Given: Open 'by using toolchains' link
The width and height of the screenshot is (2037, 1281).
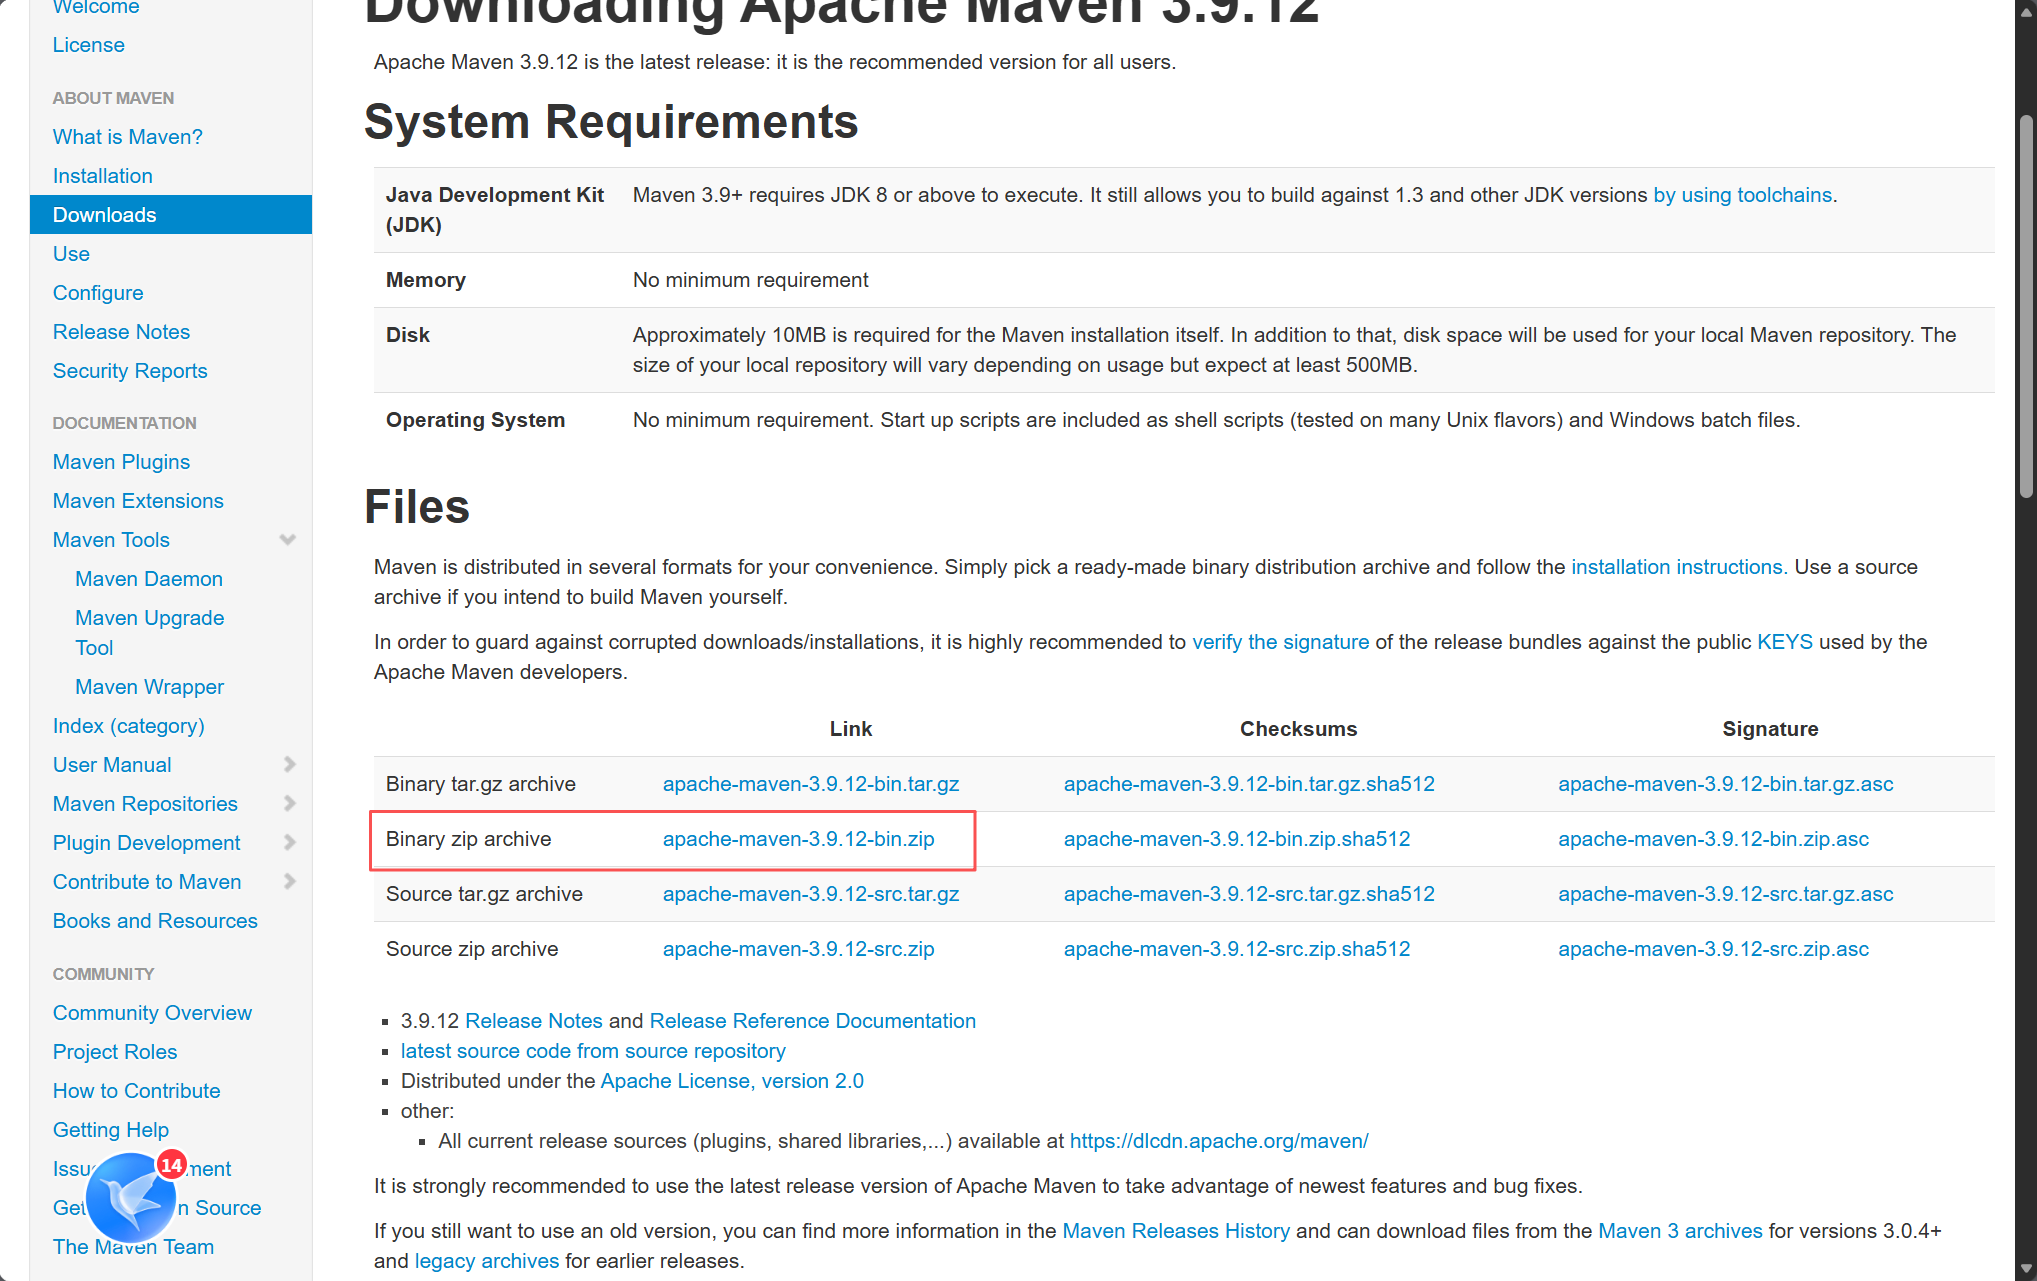Looking at the screenshot, I should [1742, 195].
